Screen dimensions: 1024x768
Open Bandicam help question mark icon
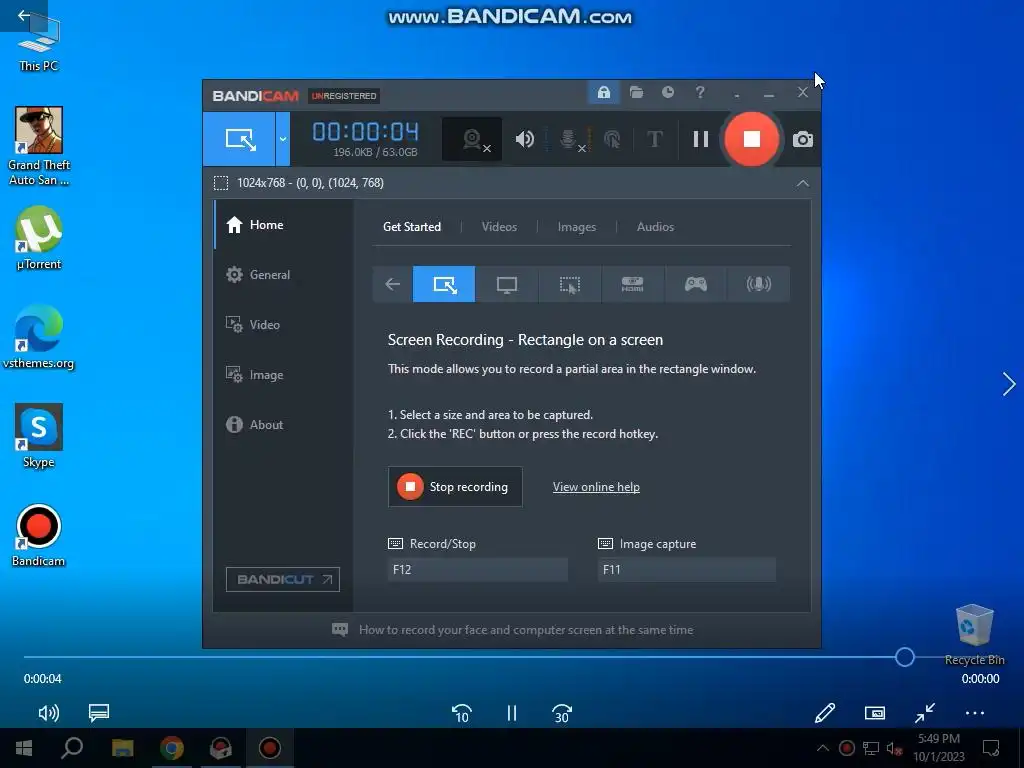point(700,92)
